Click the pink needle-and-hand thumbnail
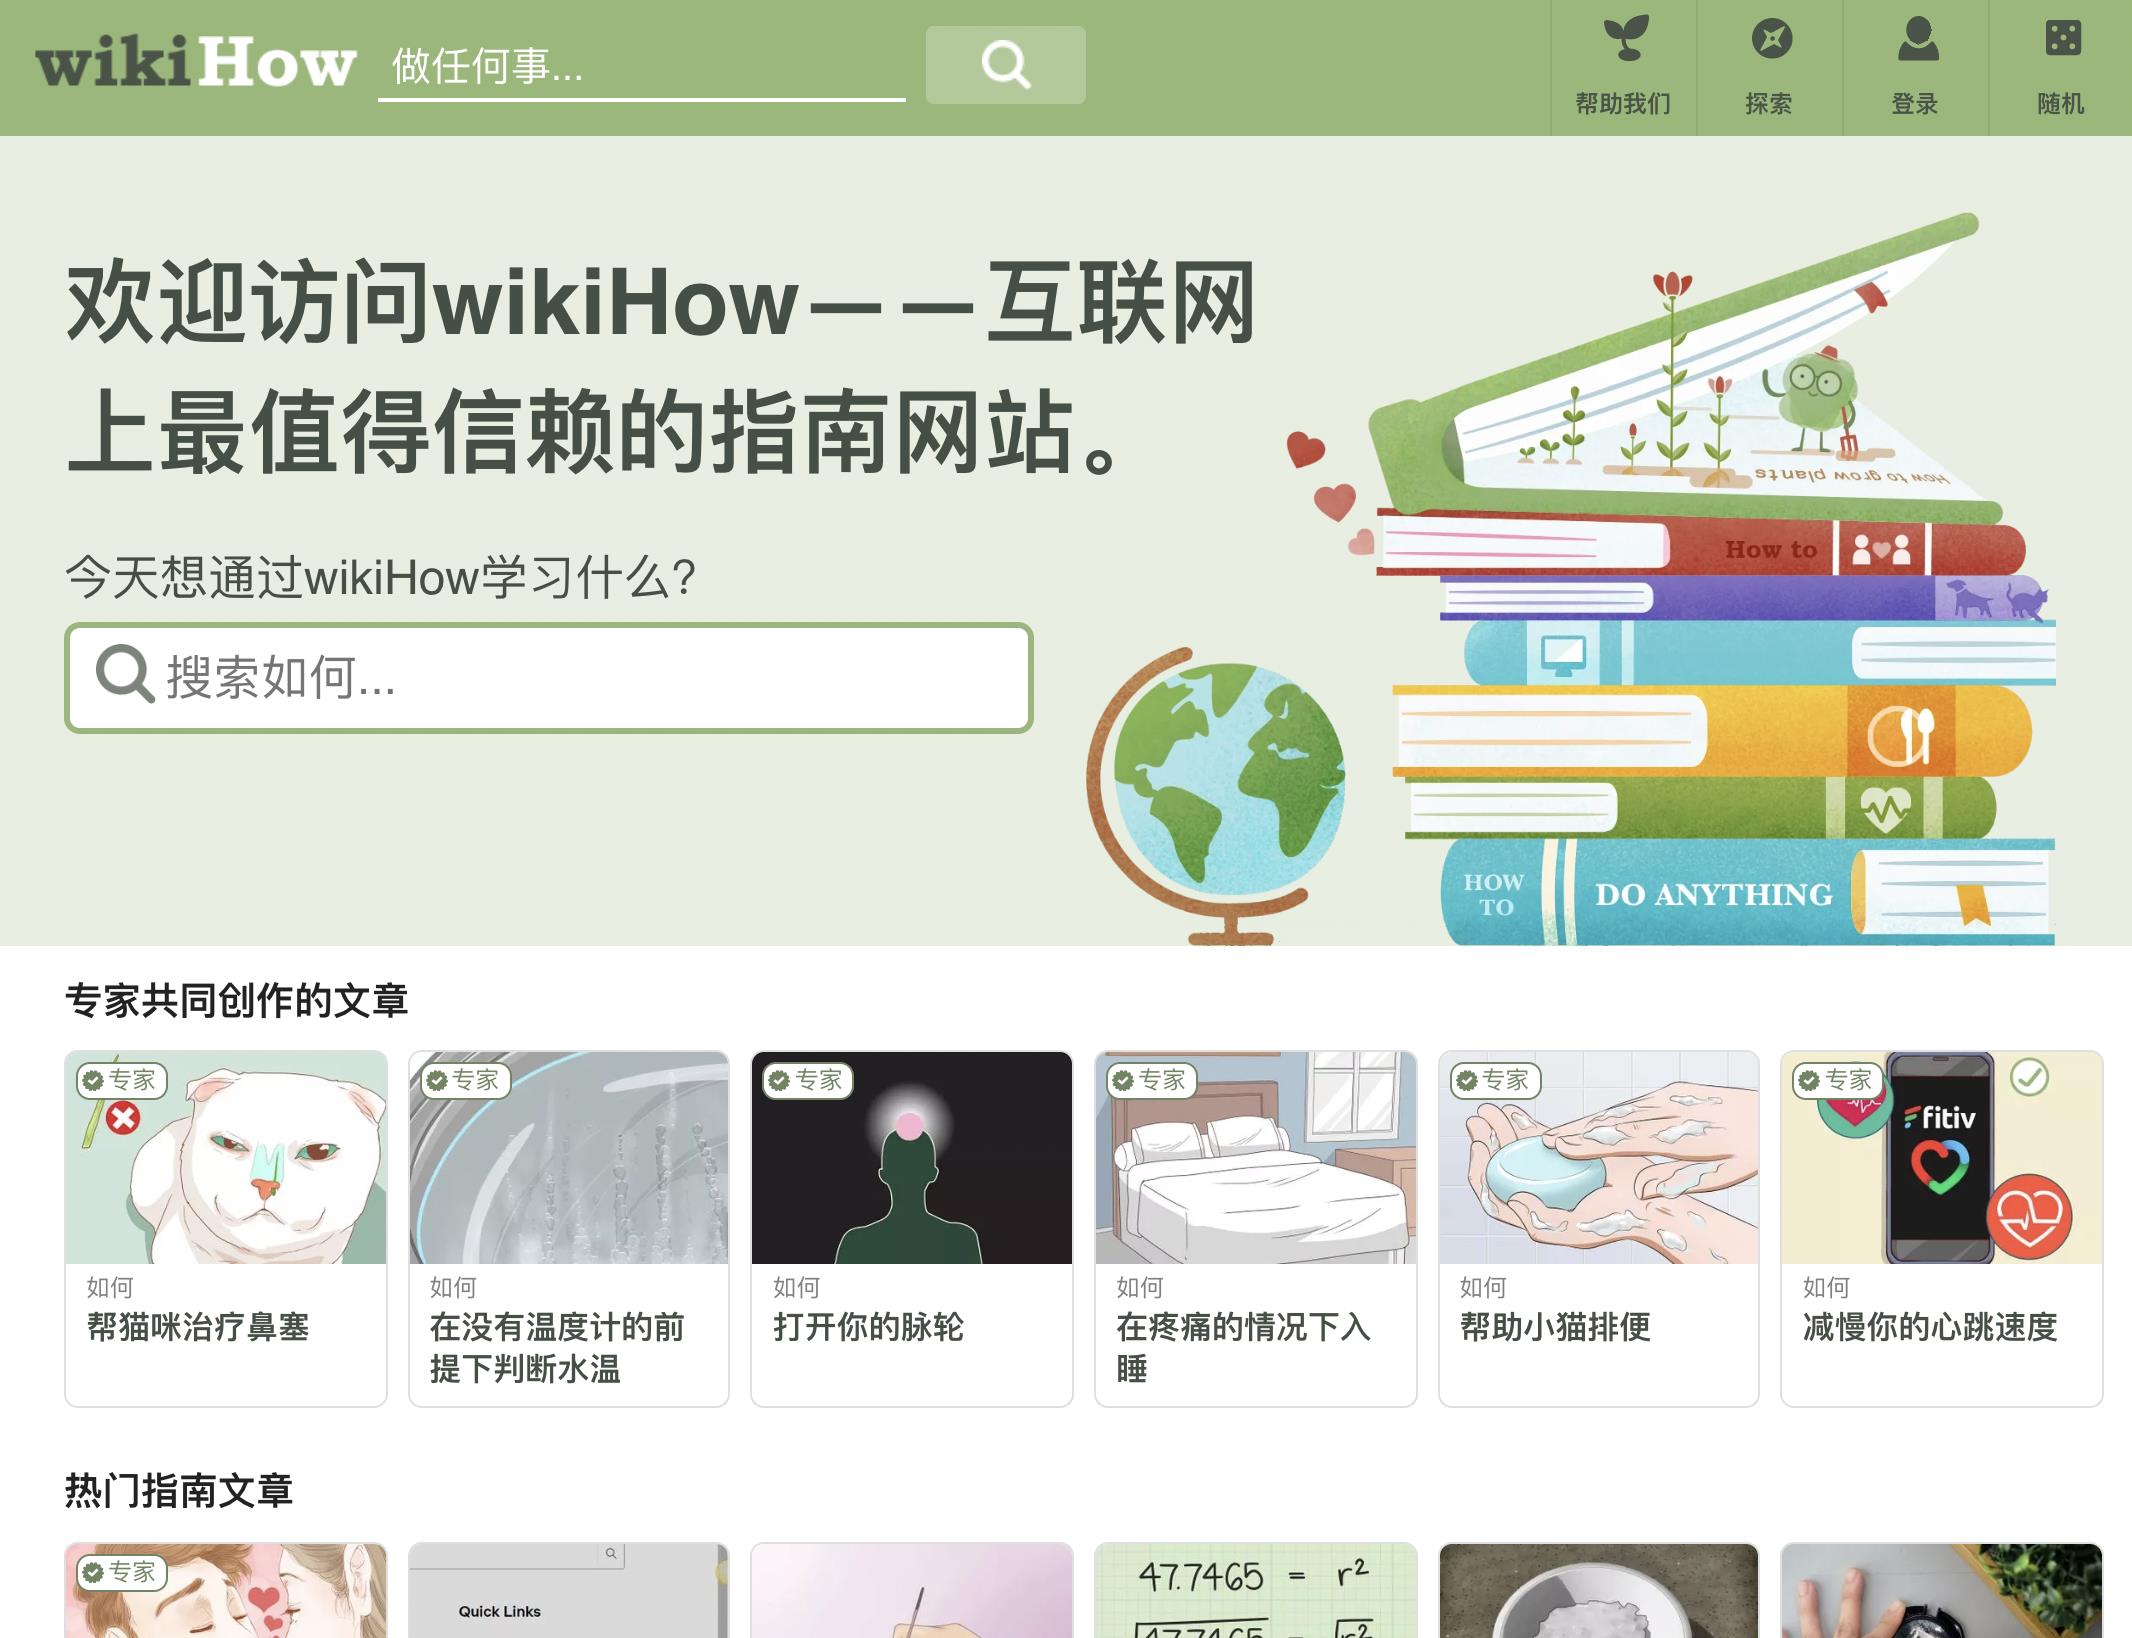The image size is (2132, 1638). pos(912,1591)
